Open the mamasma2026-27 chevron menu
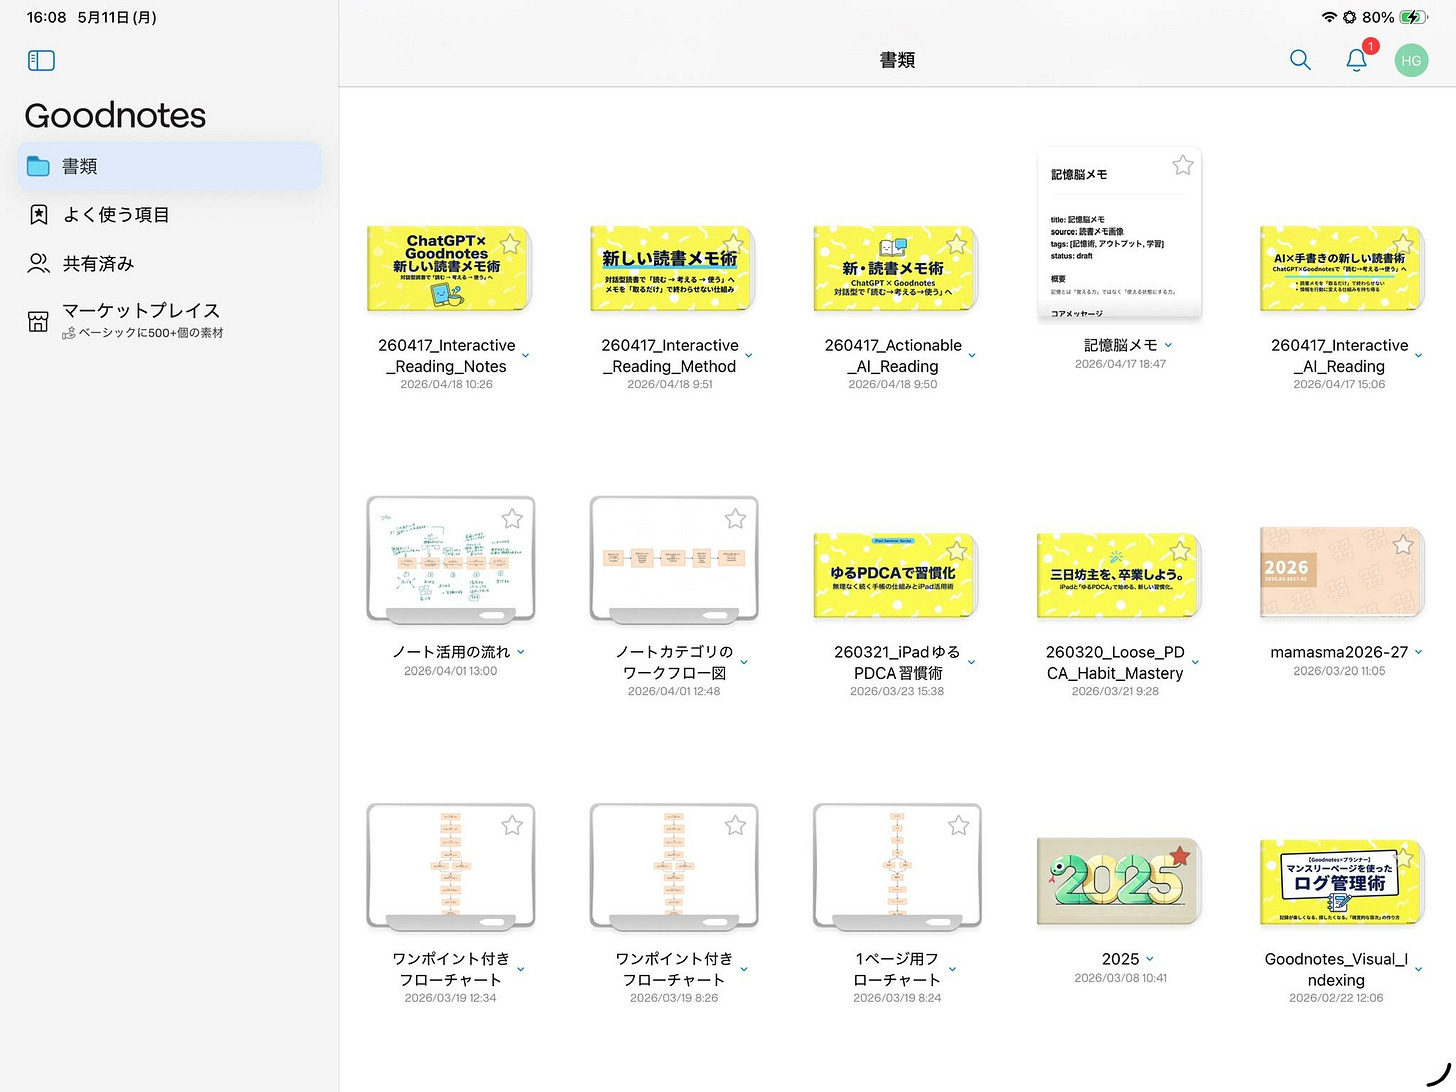The image size is (1456, 1092). click(1418, 652)
